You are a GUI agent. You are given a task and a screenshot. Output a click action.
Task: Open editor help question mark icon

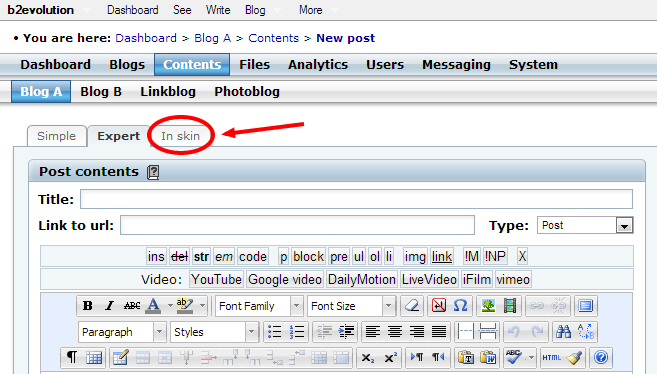click(x=601, y=358)
